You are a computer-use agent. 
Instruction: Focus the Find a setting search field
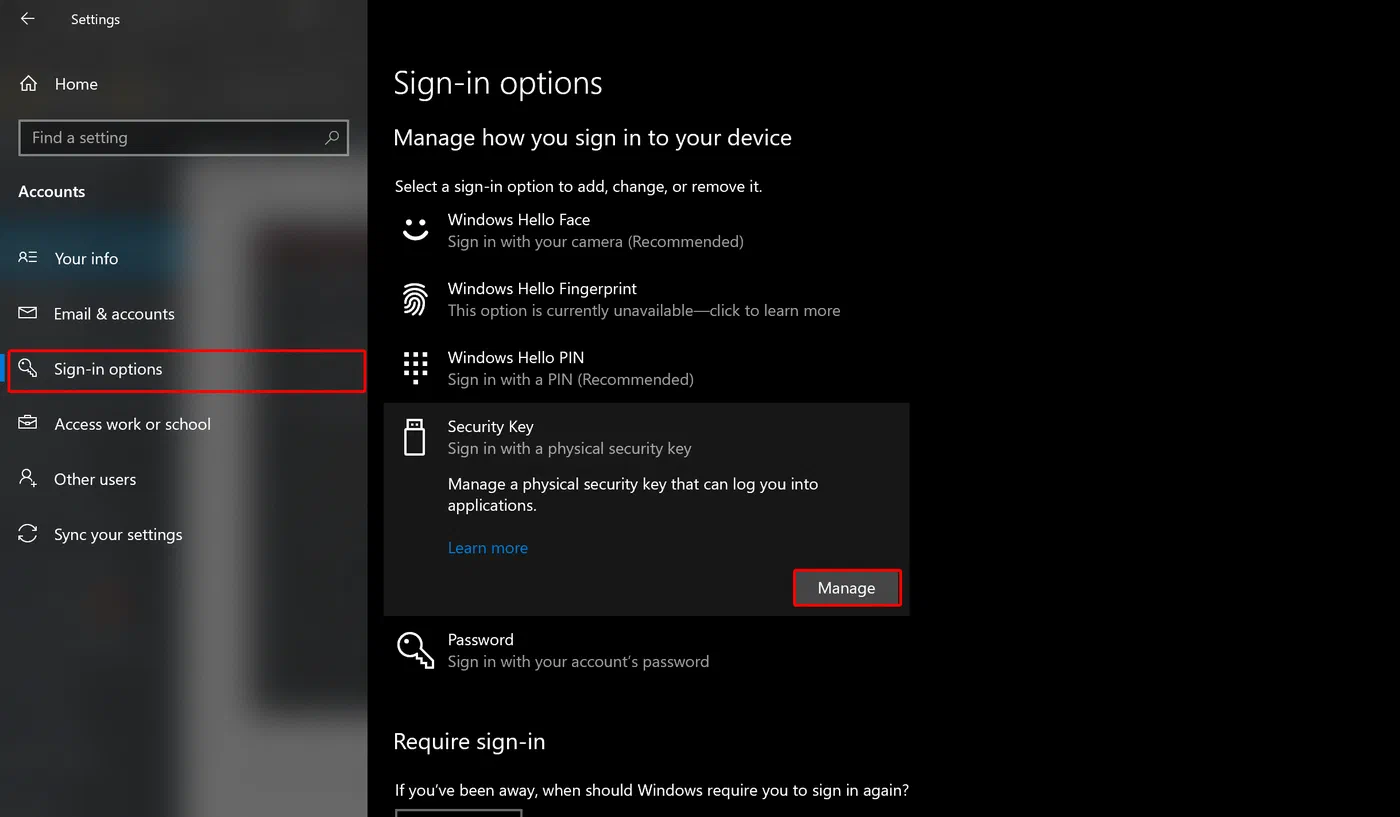coord(183,138)
